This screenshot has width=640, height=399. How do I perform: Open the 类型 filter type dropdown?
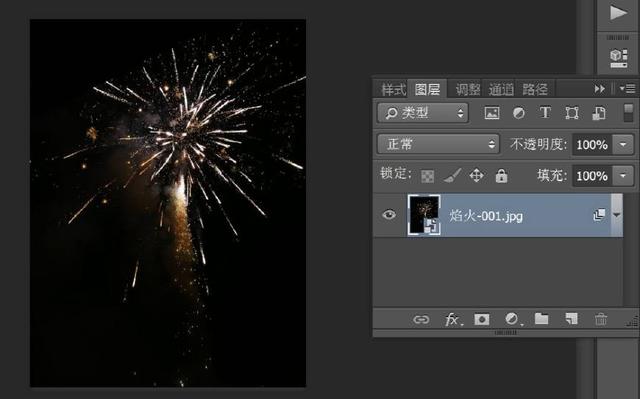click(422, 113)
